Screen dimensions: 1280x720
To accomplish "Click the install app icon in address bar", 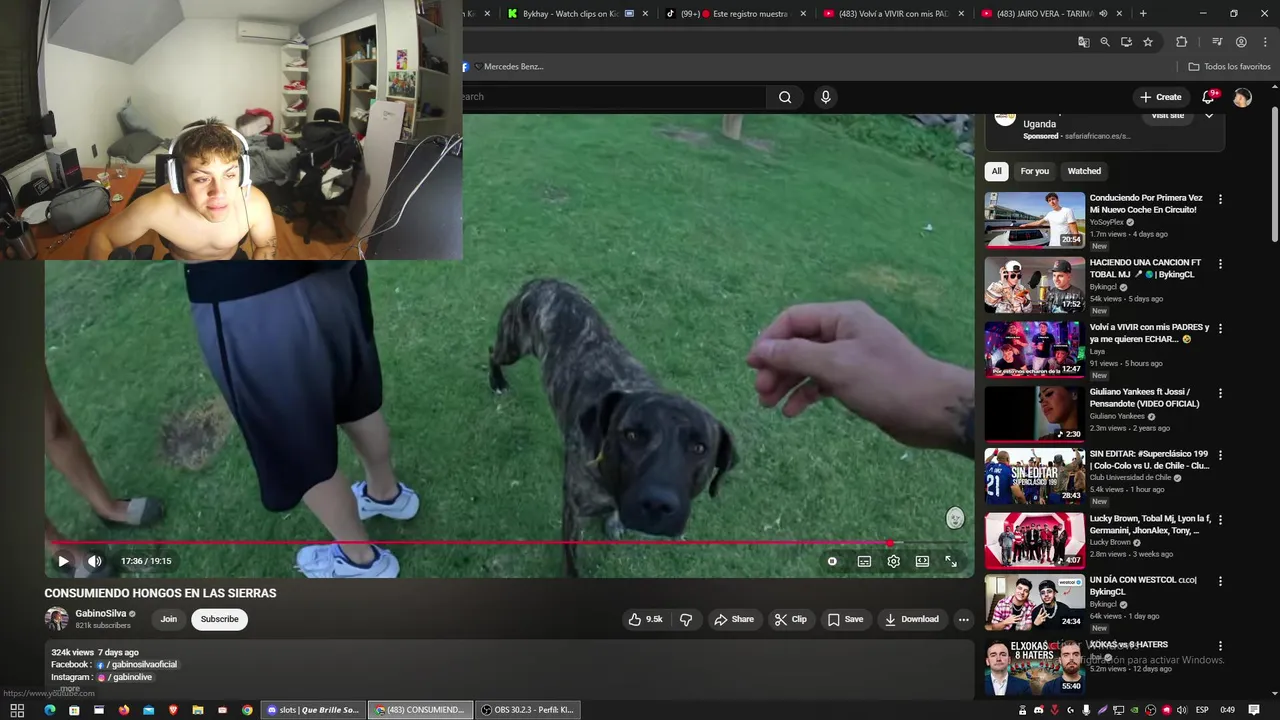I will pyautogui.click(x=1126, y=42).
